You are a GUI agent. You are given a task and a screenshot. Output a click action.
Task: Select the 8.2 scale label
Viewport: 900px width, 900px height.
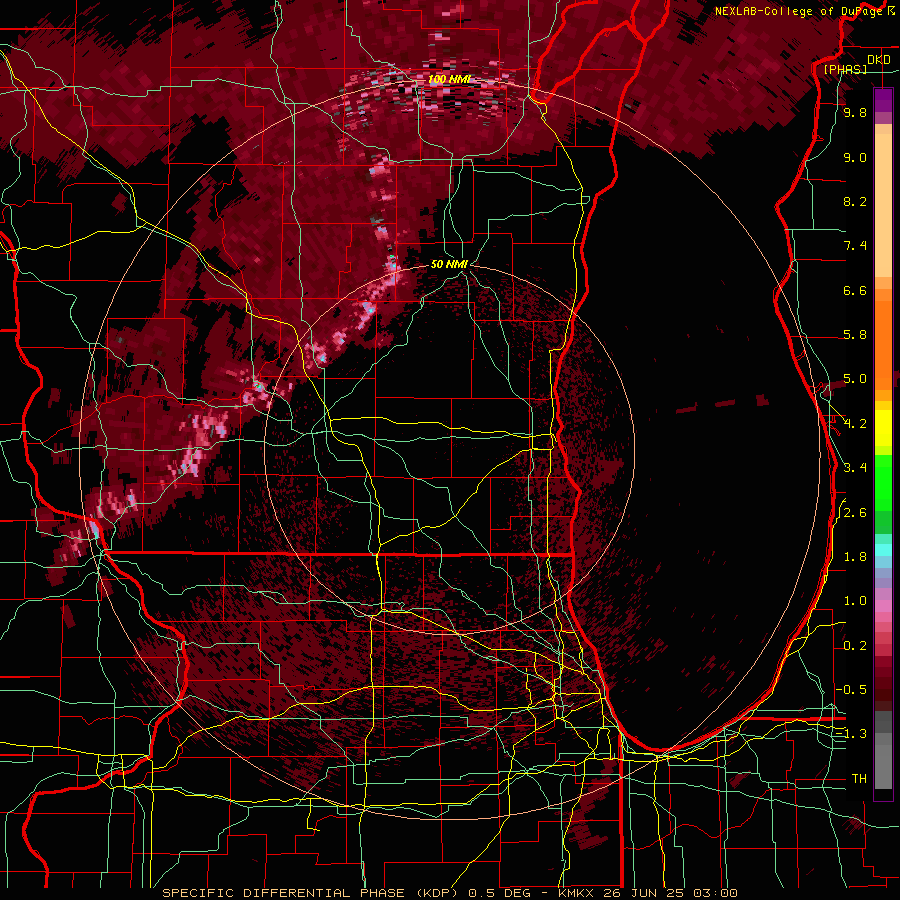click(855, 201)
